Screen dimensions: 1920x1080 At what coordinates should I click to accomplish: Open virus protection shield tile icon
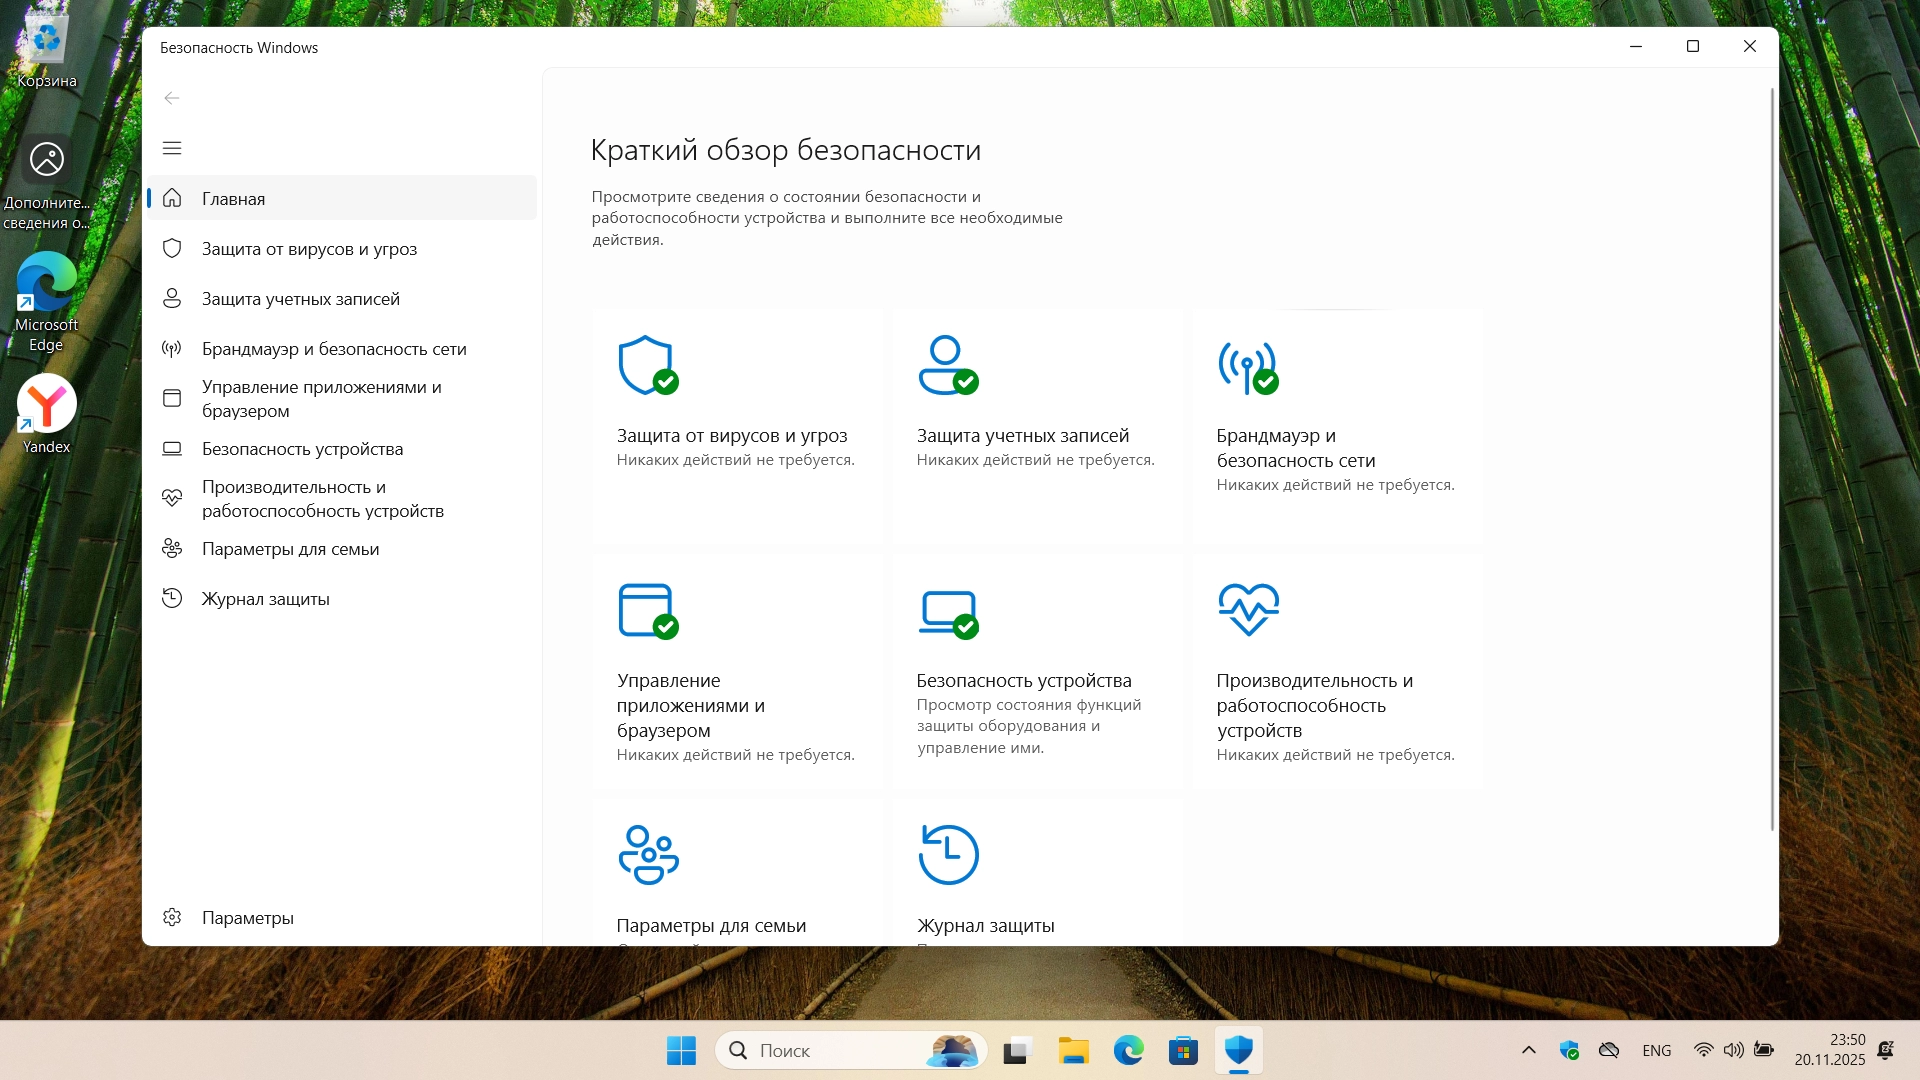(647, 365)
